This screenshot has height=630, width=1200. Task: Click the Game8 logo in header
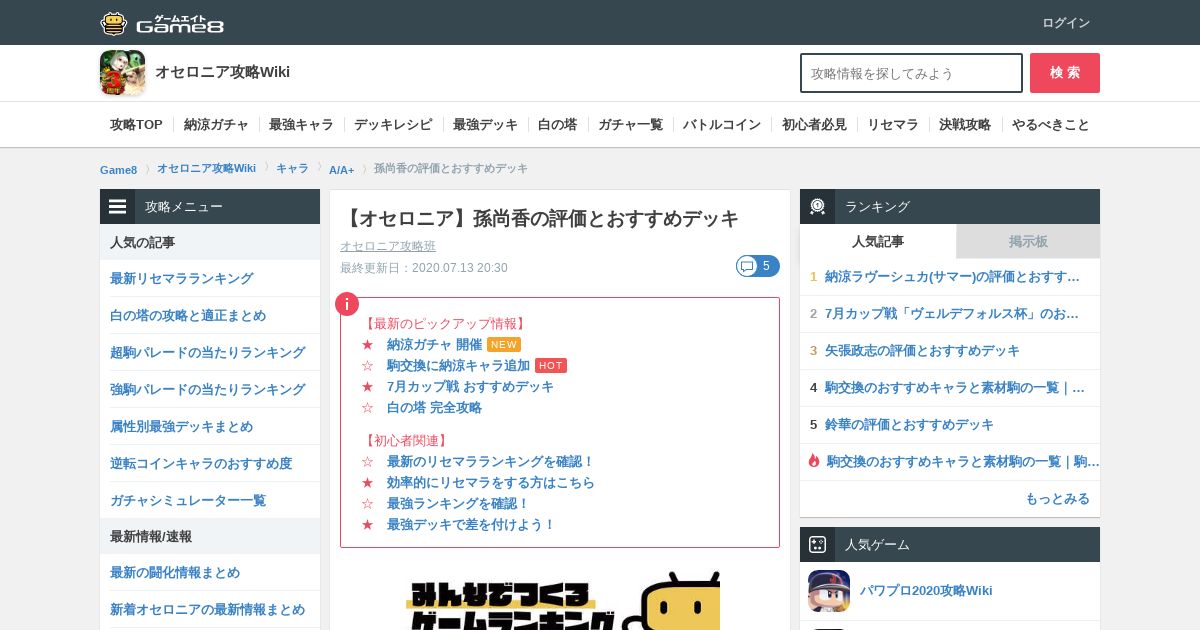click(x=162, y=23)
